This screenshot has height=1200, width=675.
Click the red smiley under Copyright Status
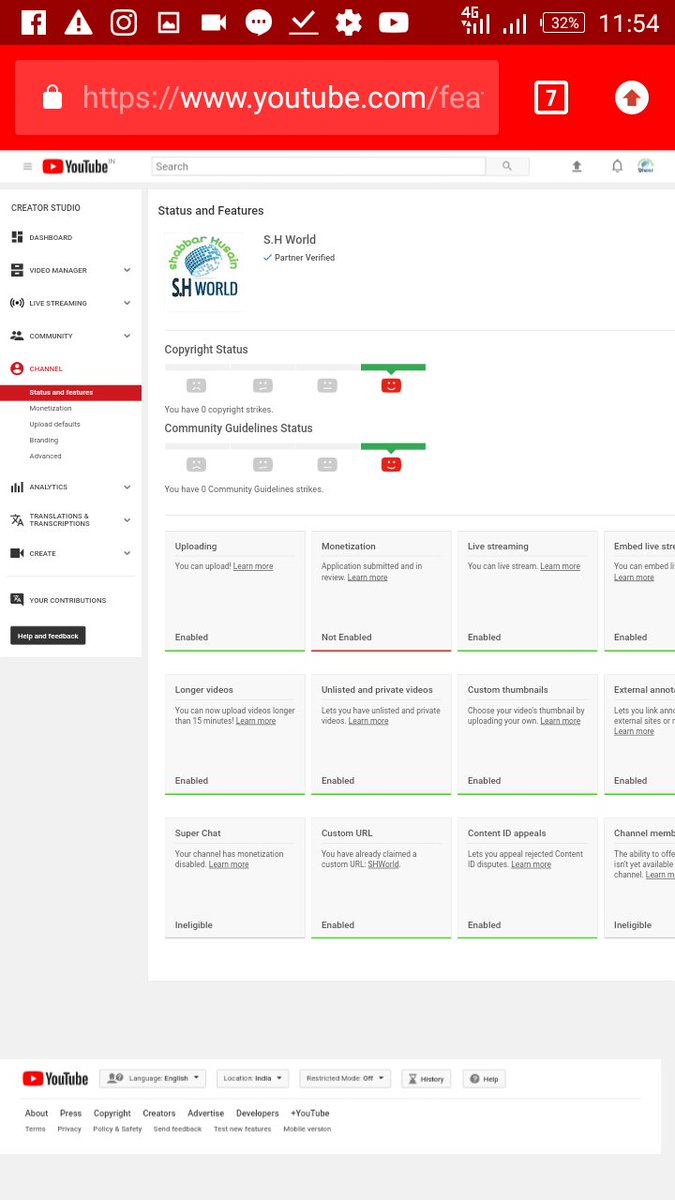391,385
